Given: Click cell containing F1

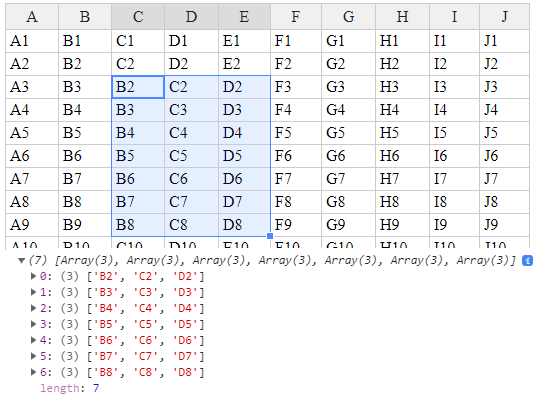Looking at the screenshot, I should click(x=296, y=41).
